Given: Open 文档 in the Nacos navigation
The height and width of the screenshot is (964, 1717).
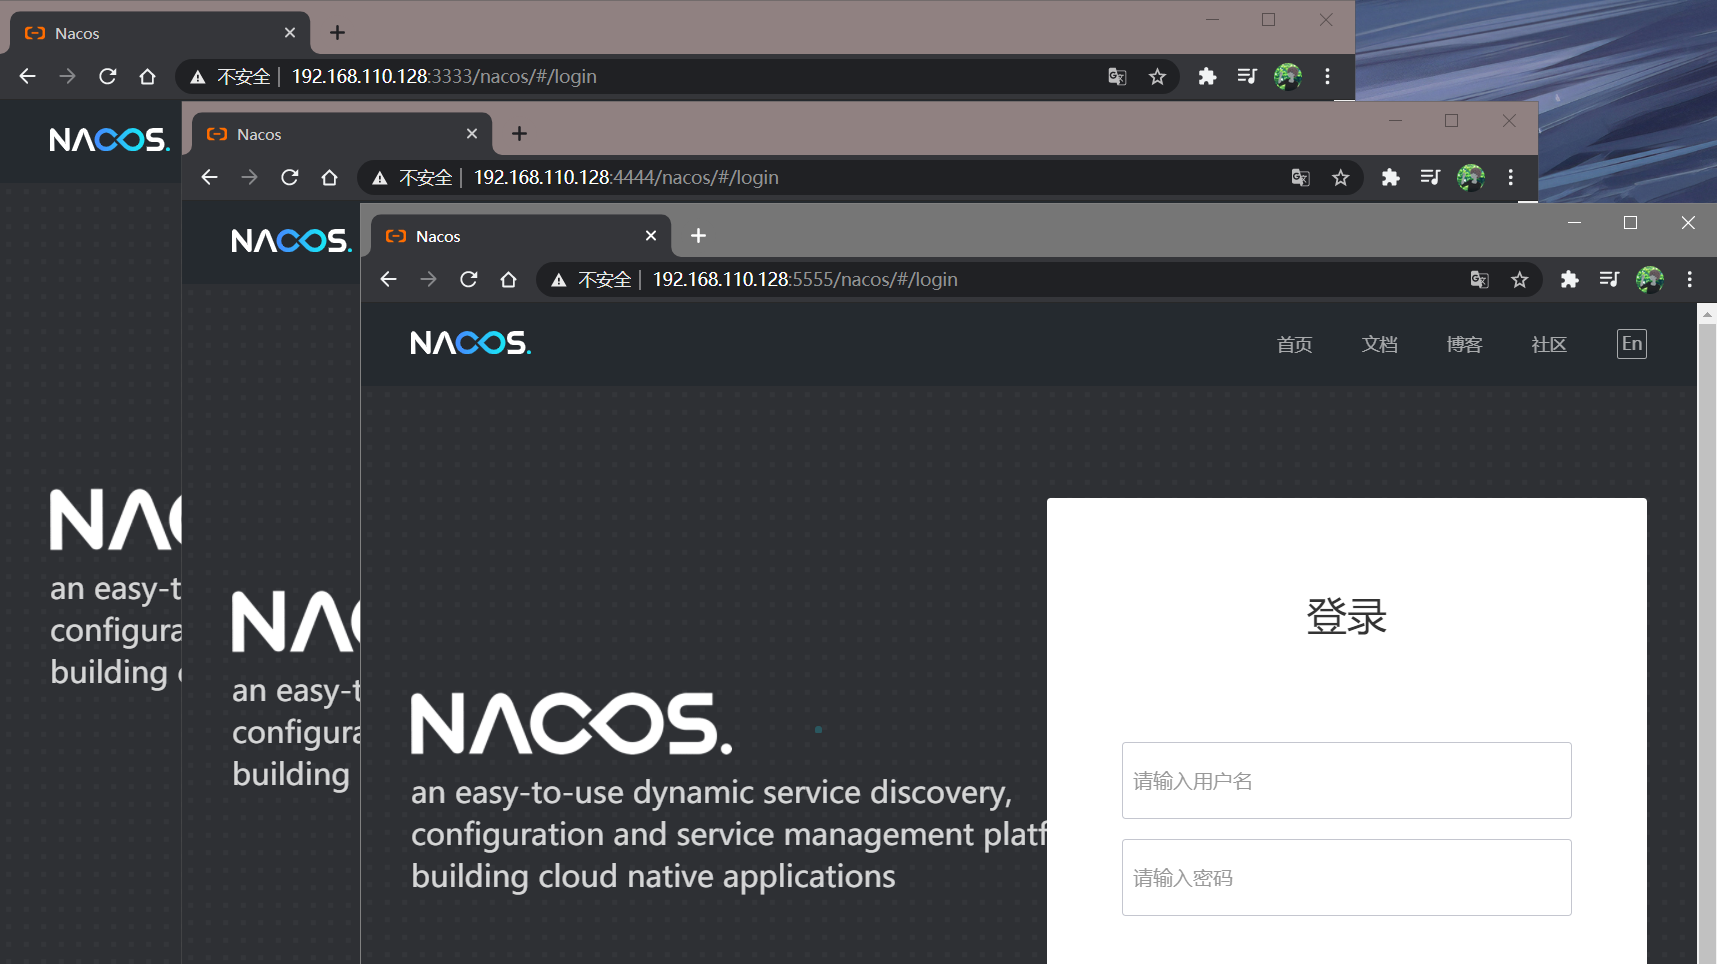Looking at the screenshot, I should point(1380,345).
